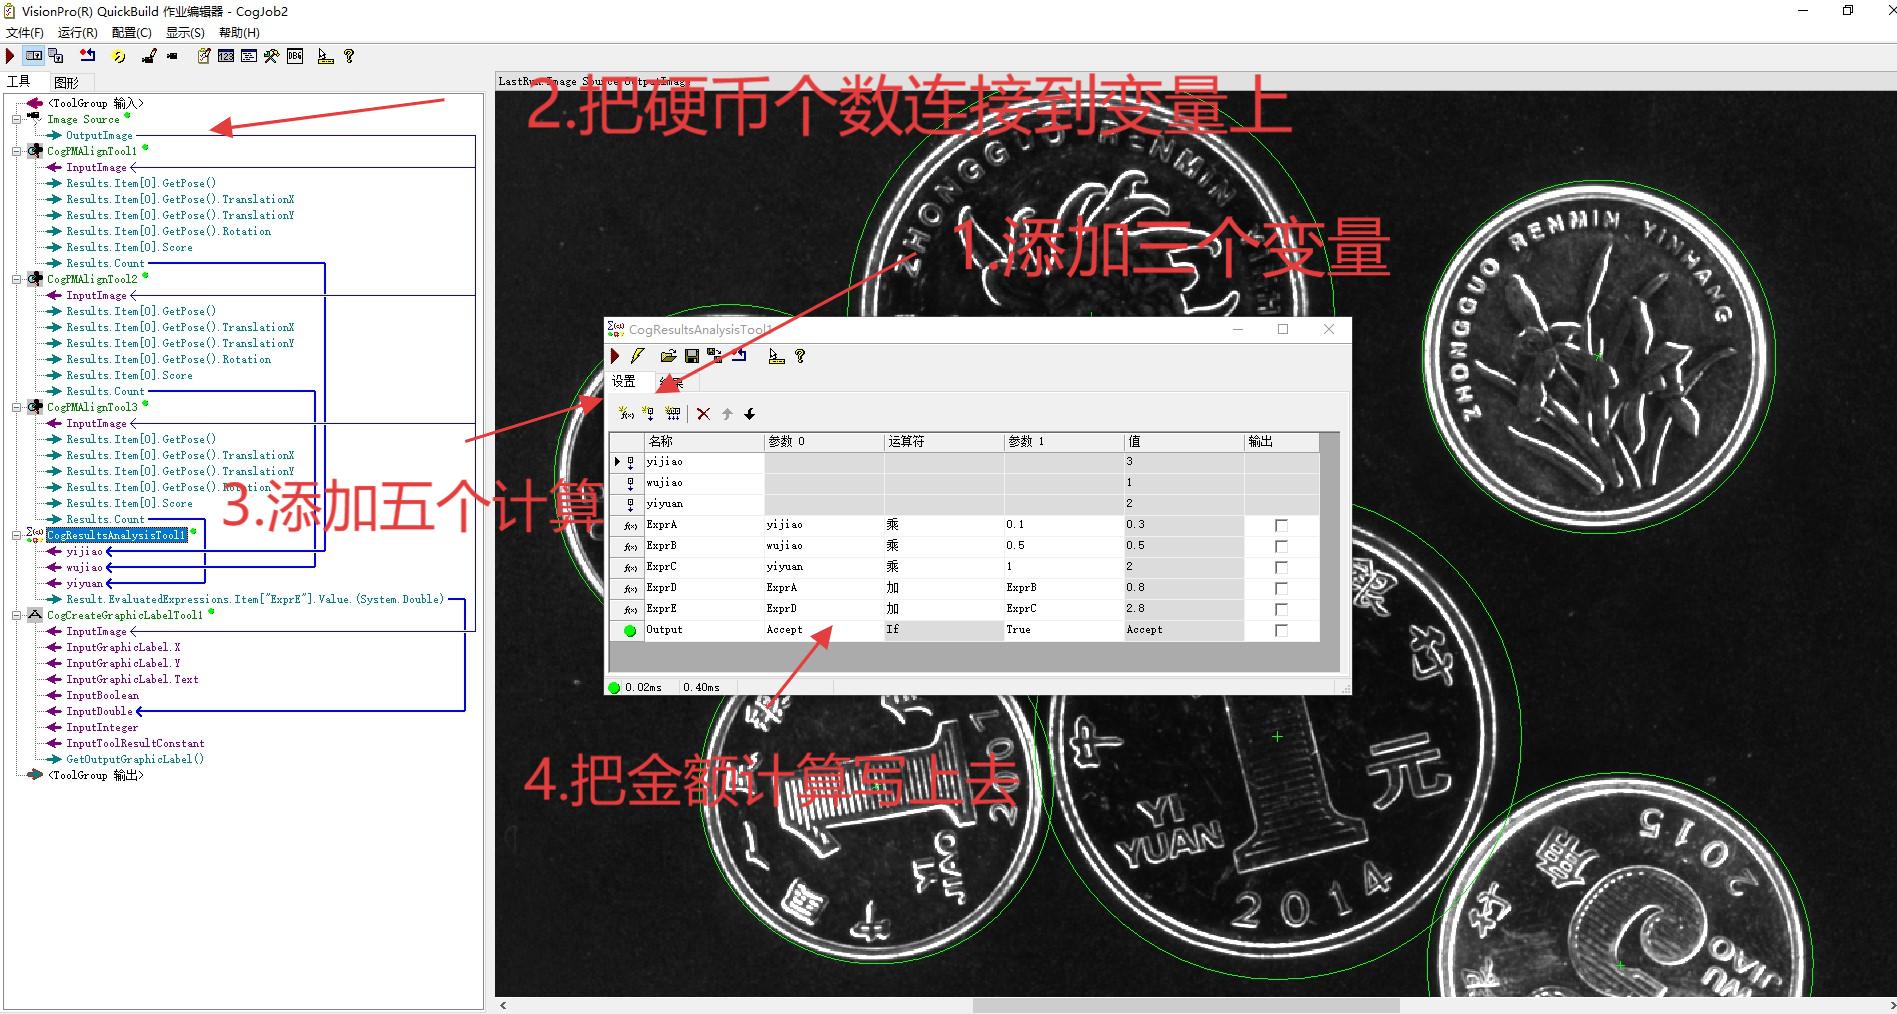1897x1014 pixels.
Task: Open the script editor window icon
Action: pos(249,56)
